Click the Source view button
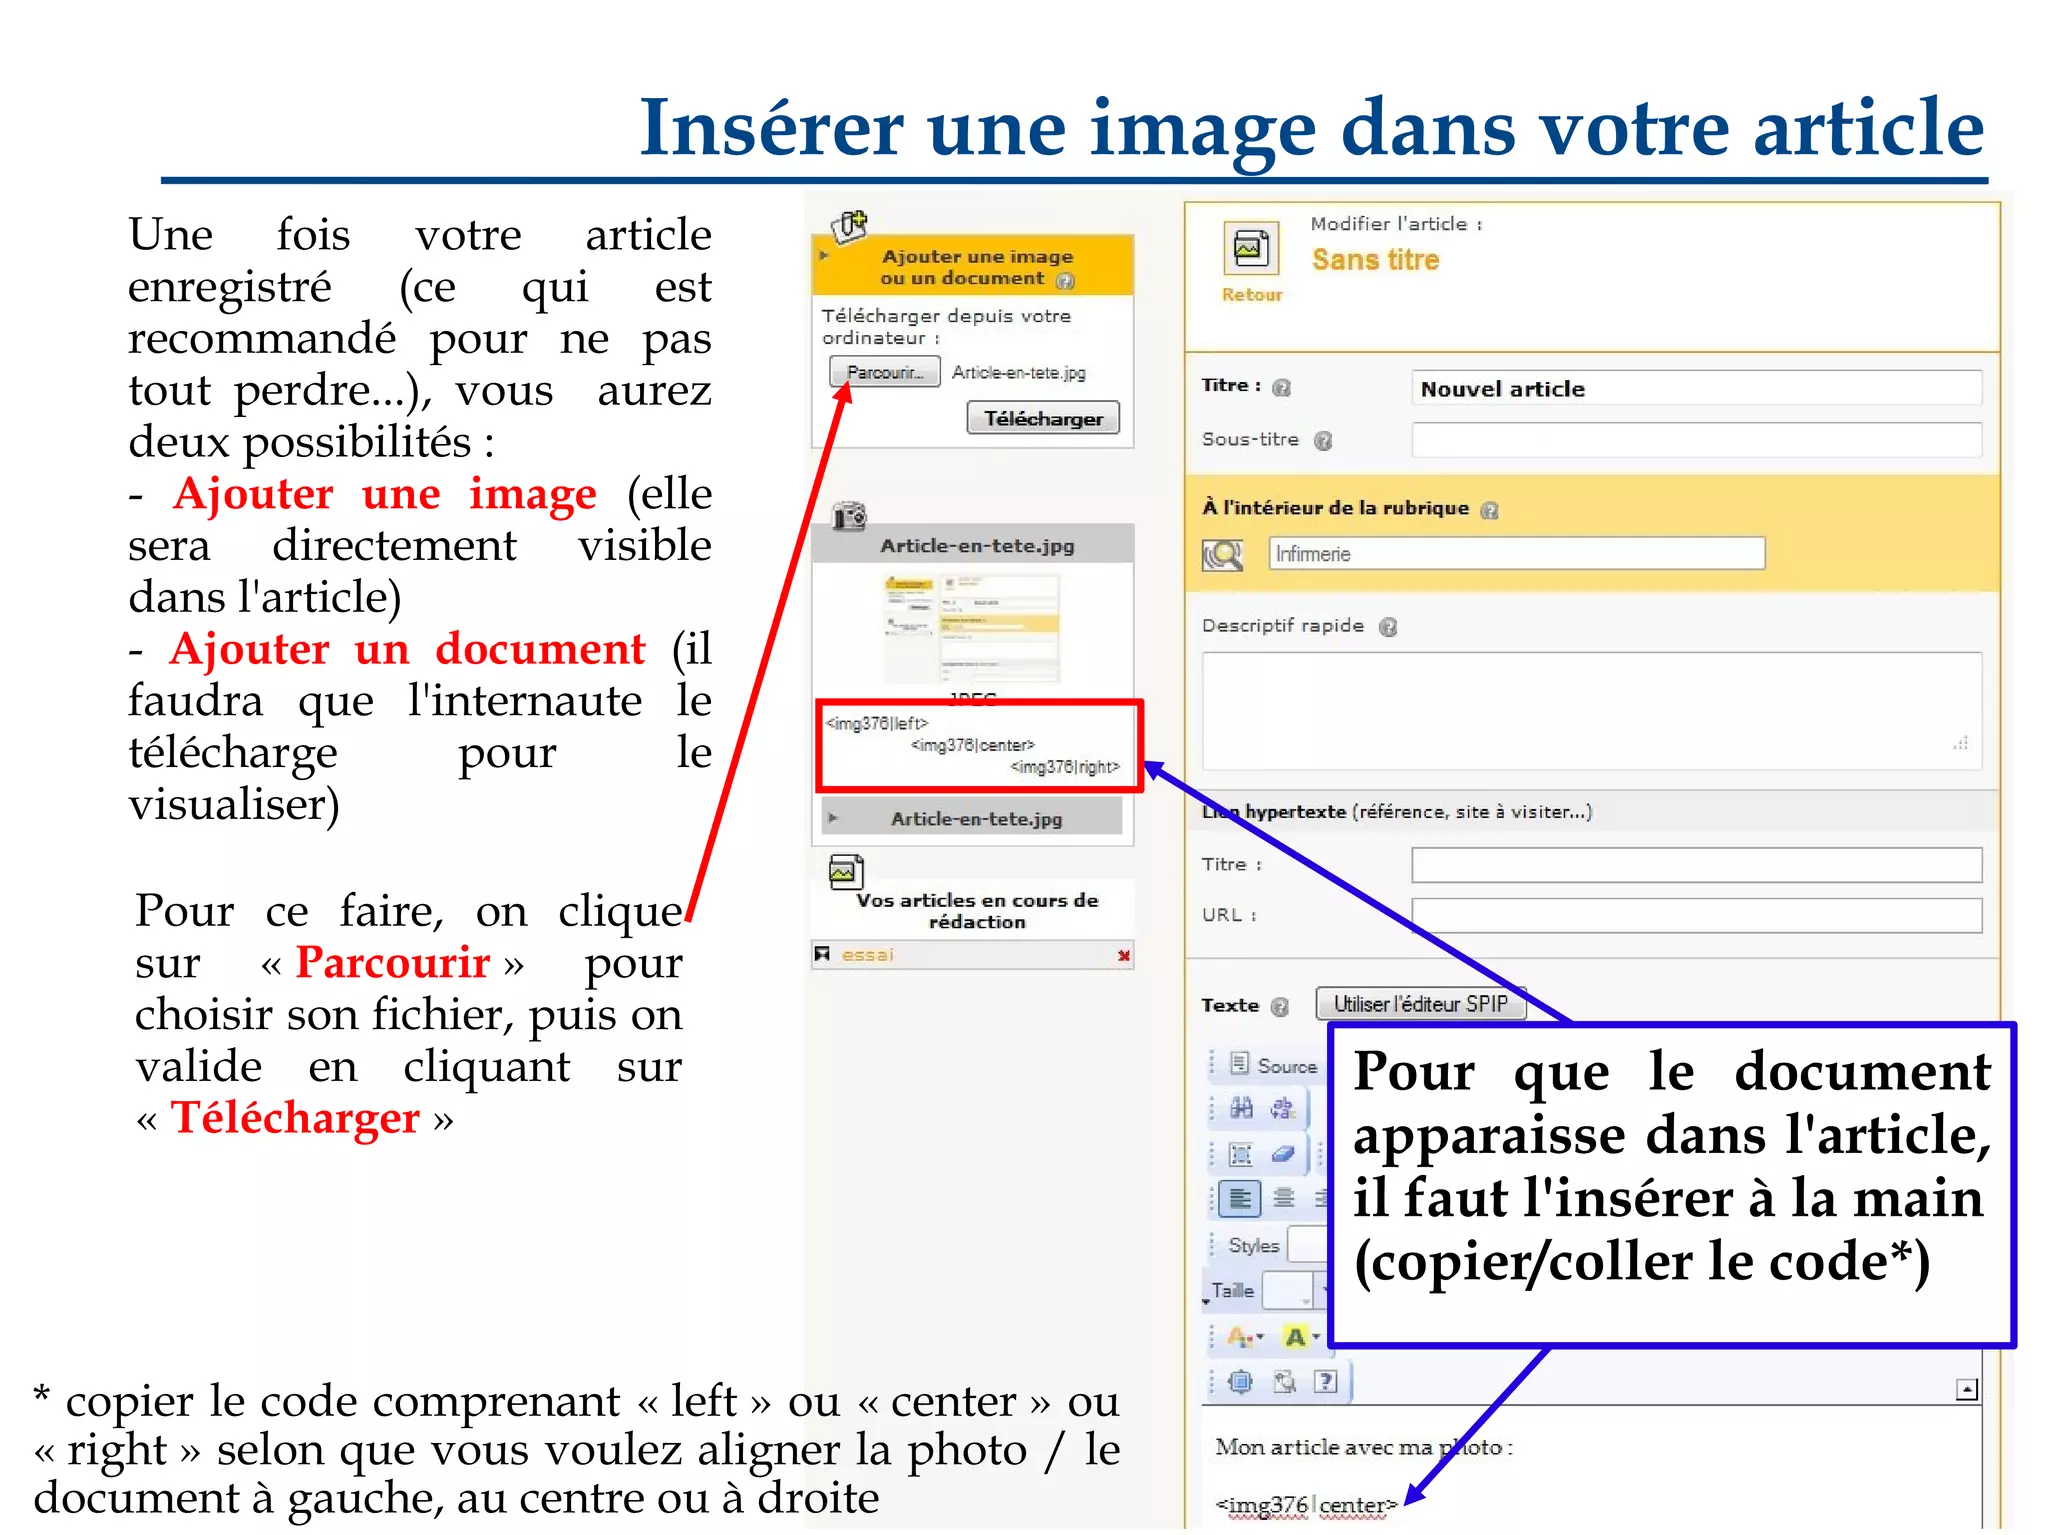Screen dimensions: 2048x1535 tap(1273, 1065)
